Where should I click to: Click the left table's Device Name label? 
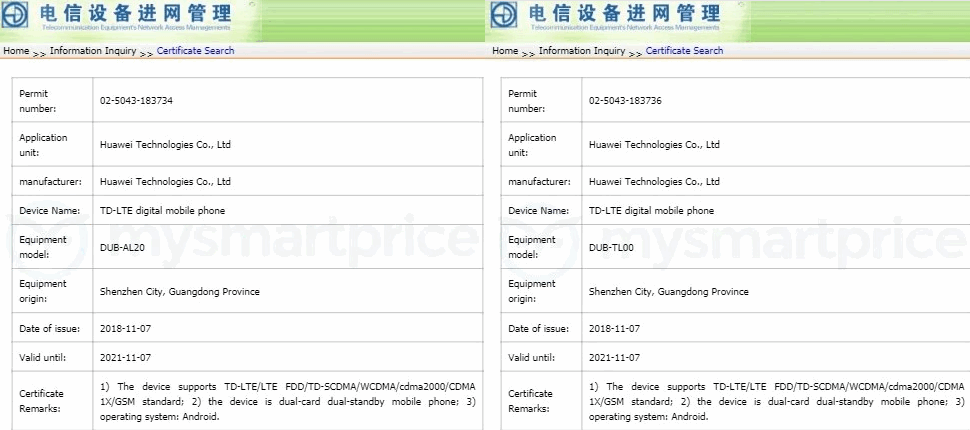pos(49,210)
